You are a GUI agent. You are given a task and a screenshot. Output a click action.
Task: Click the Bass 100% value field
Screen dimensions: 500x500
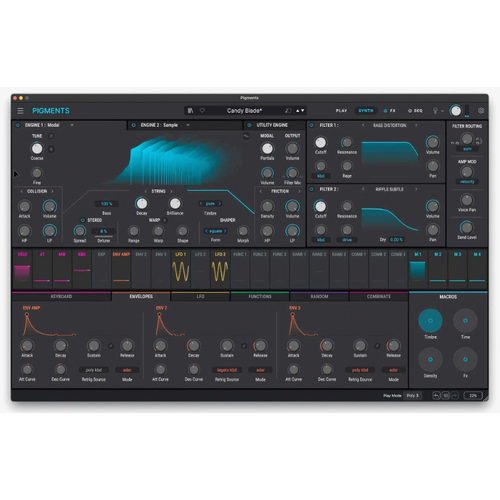[x=106, y=204]
